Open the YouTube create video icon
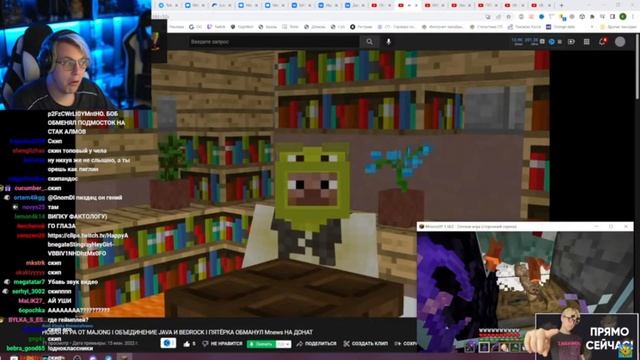Viewport: 640px width, 360px height. point(571,42)
